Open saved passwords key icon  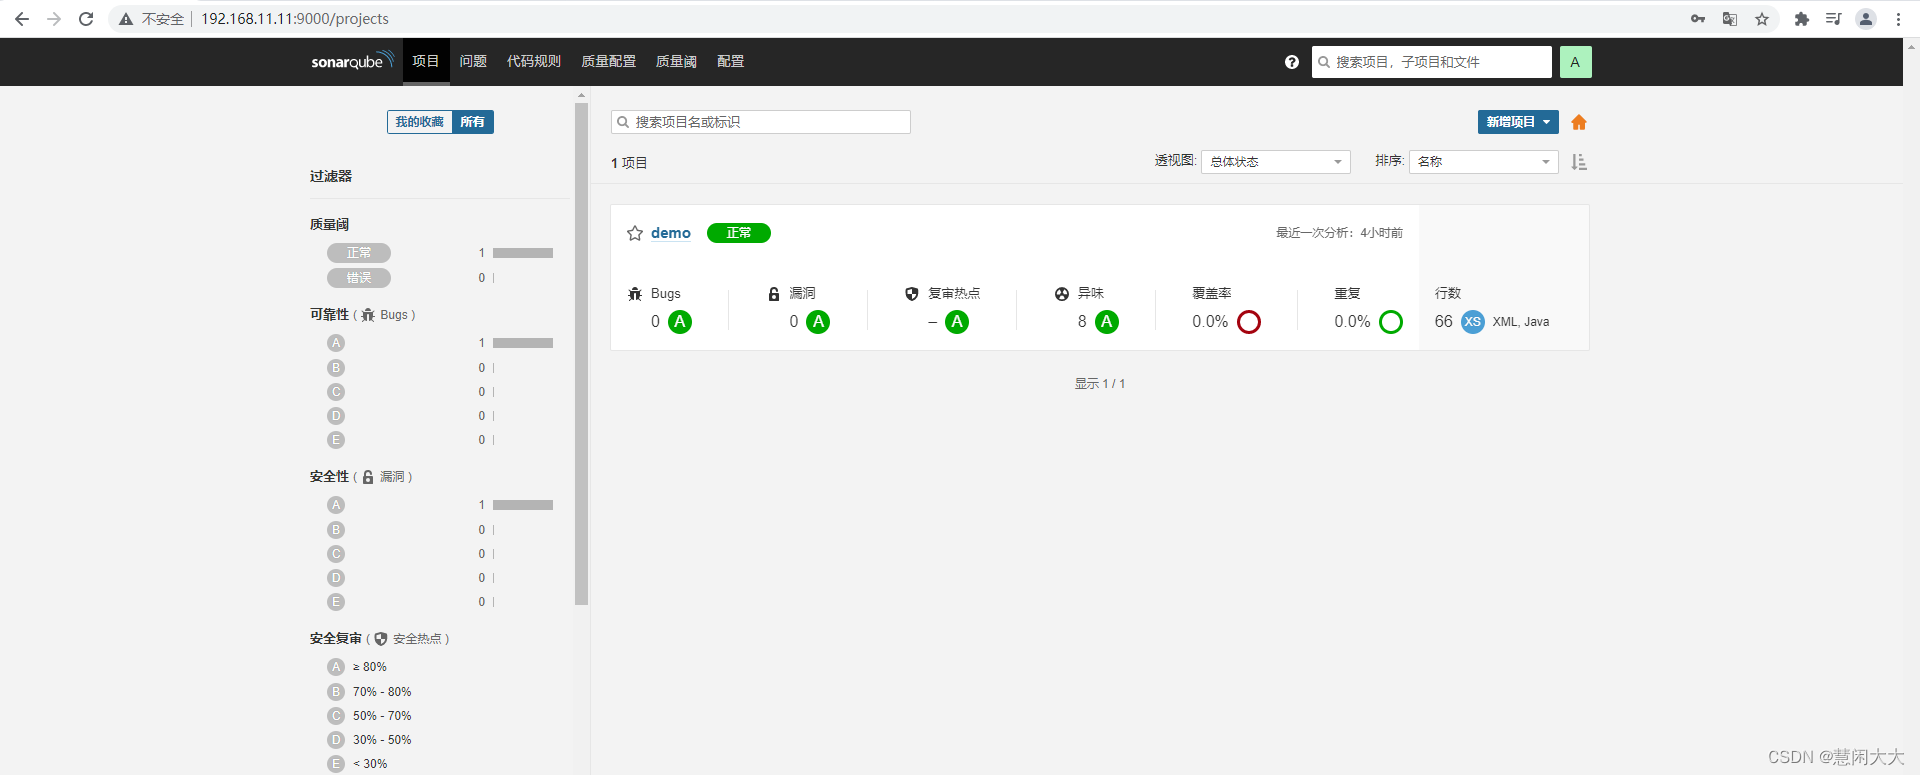click(1698, 19)
